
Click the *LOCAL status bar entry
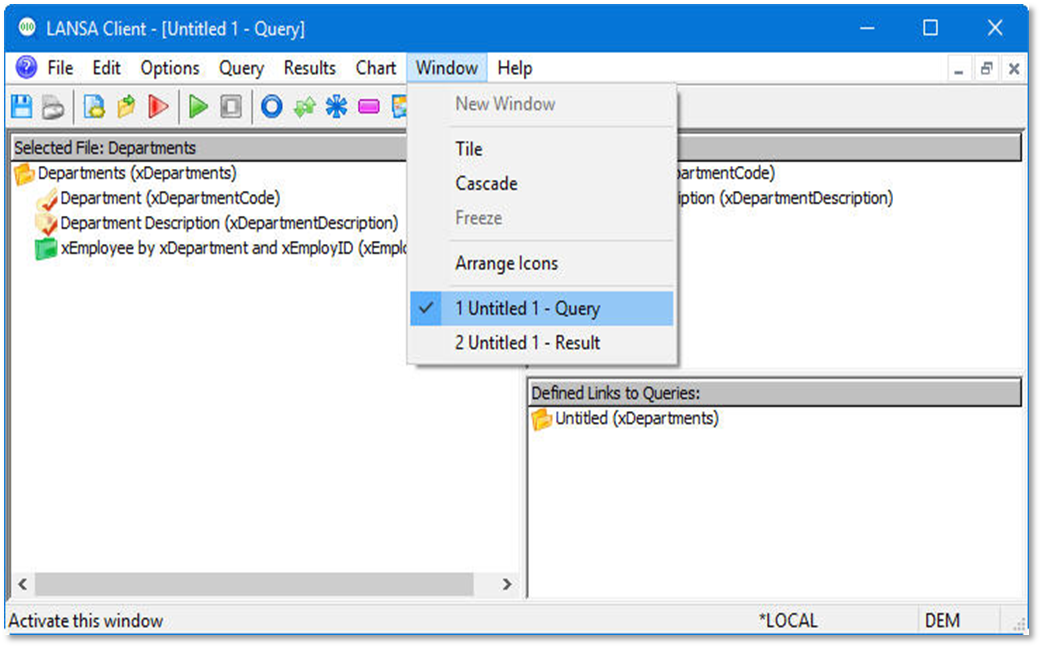pos(788,620)
